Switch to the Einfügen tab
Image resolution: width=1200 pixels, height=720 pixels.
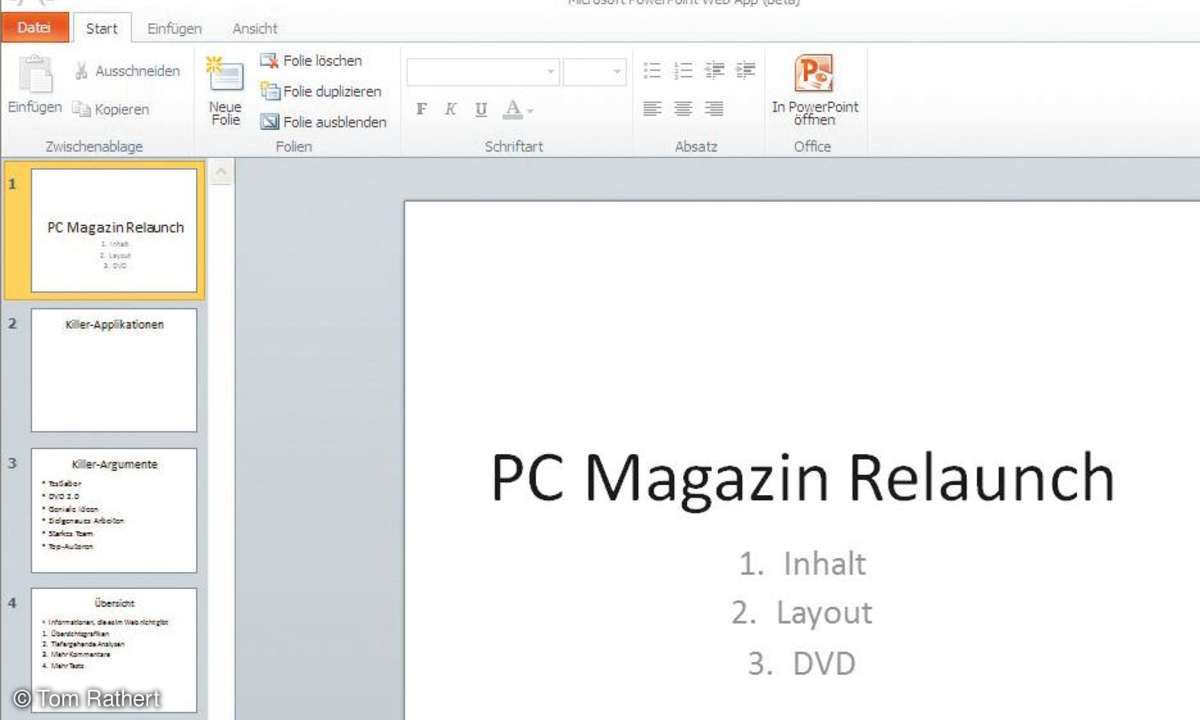click(x=174, y=29)
